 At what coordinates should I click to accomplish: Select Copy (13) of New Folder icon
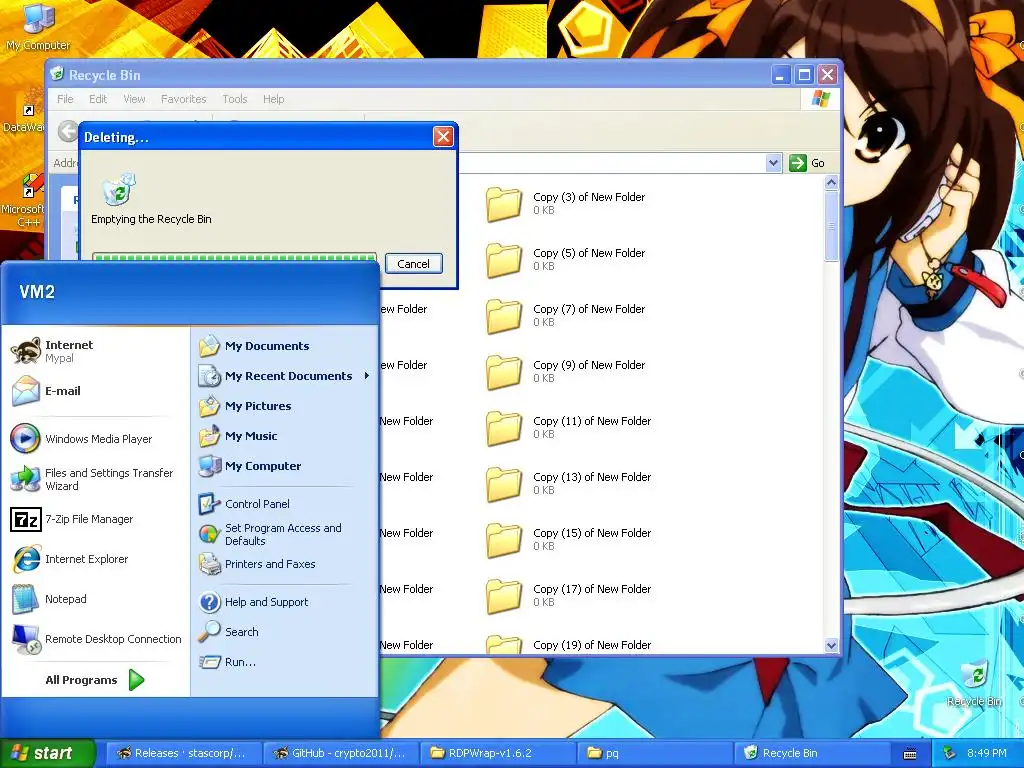click(x=504, y=485)
